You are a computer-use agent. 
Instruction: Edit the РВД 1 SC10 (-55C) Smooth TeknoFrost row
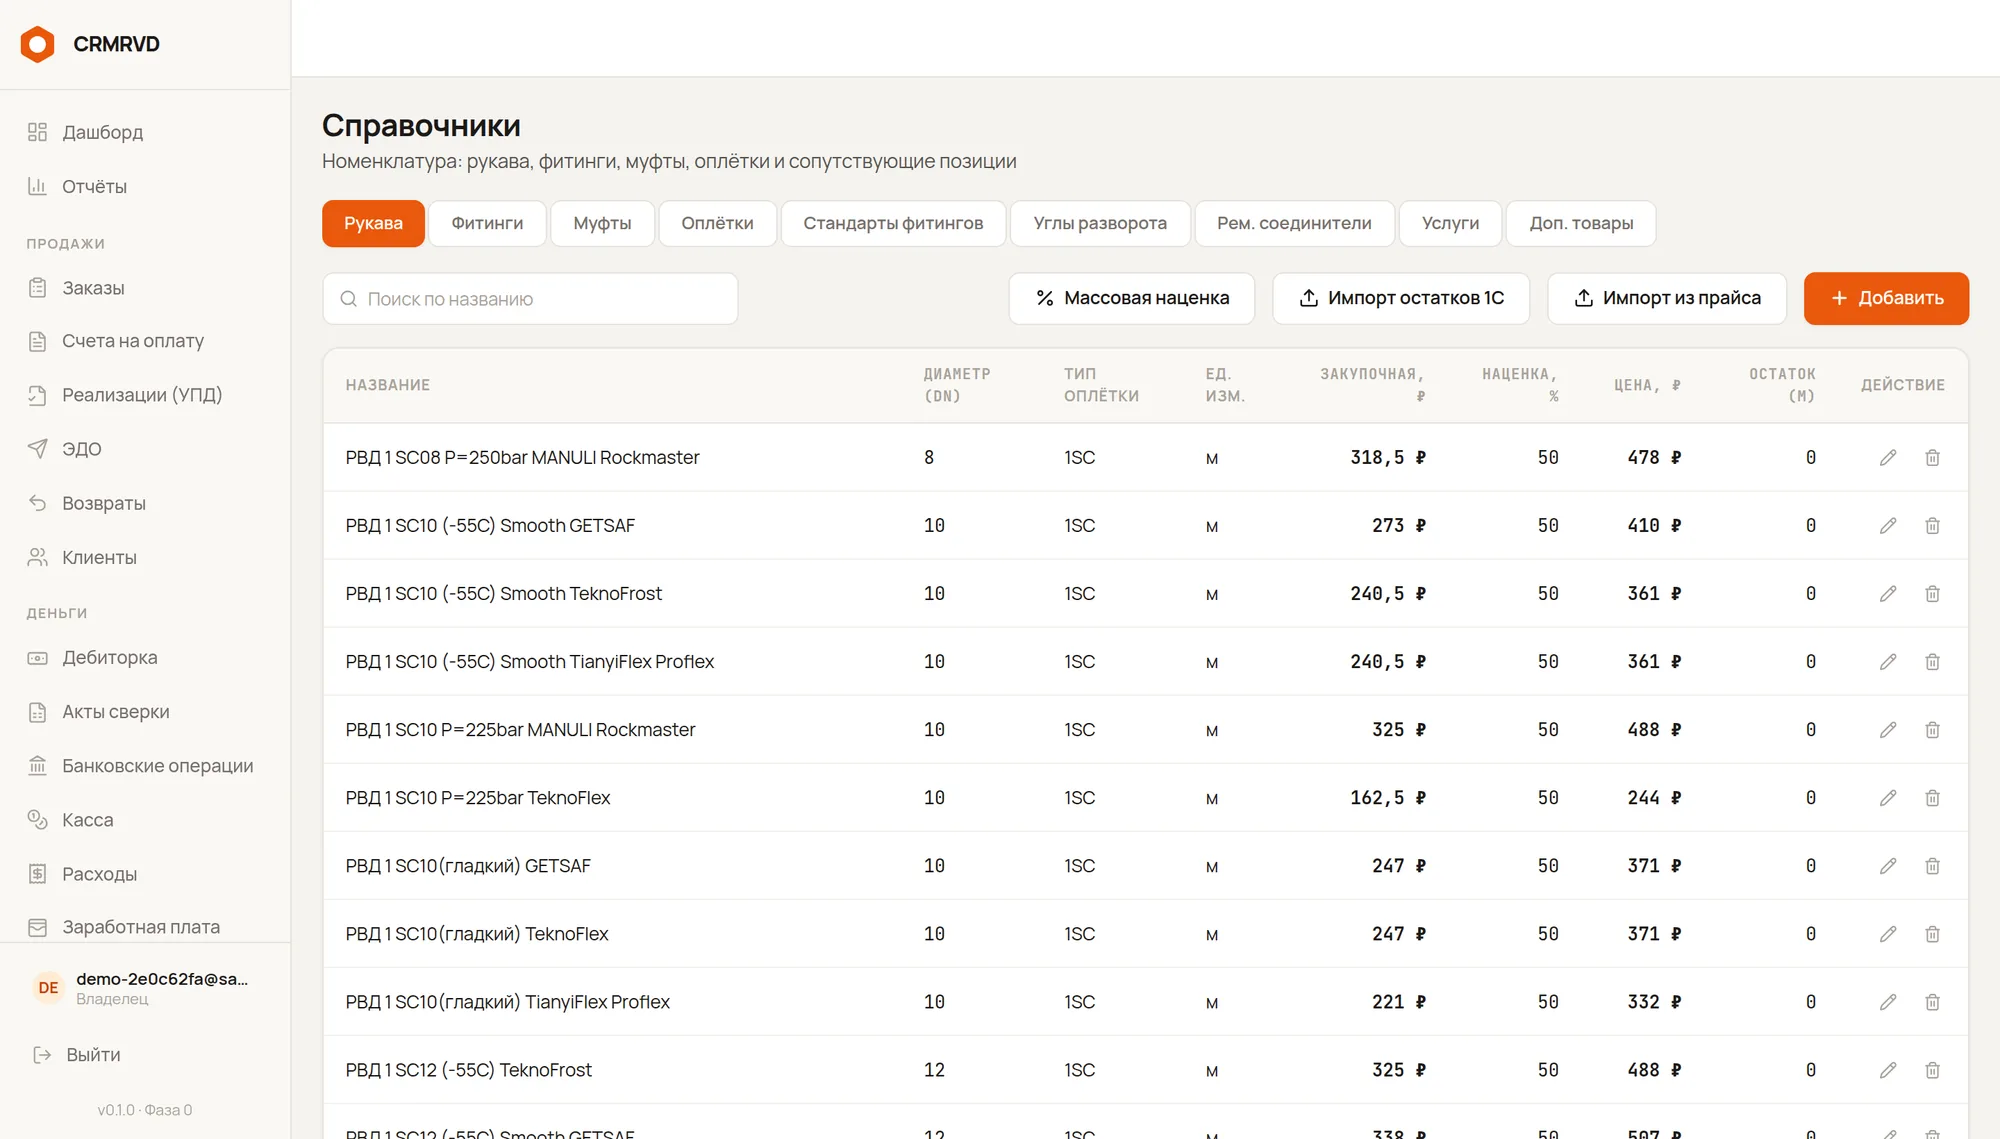[1888, 594]
